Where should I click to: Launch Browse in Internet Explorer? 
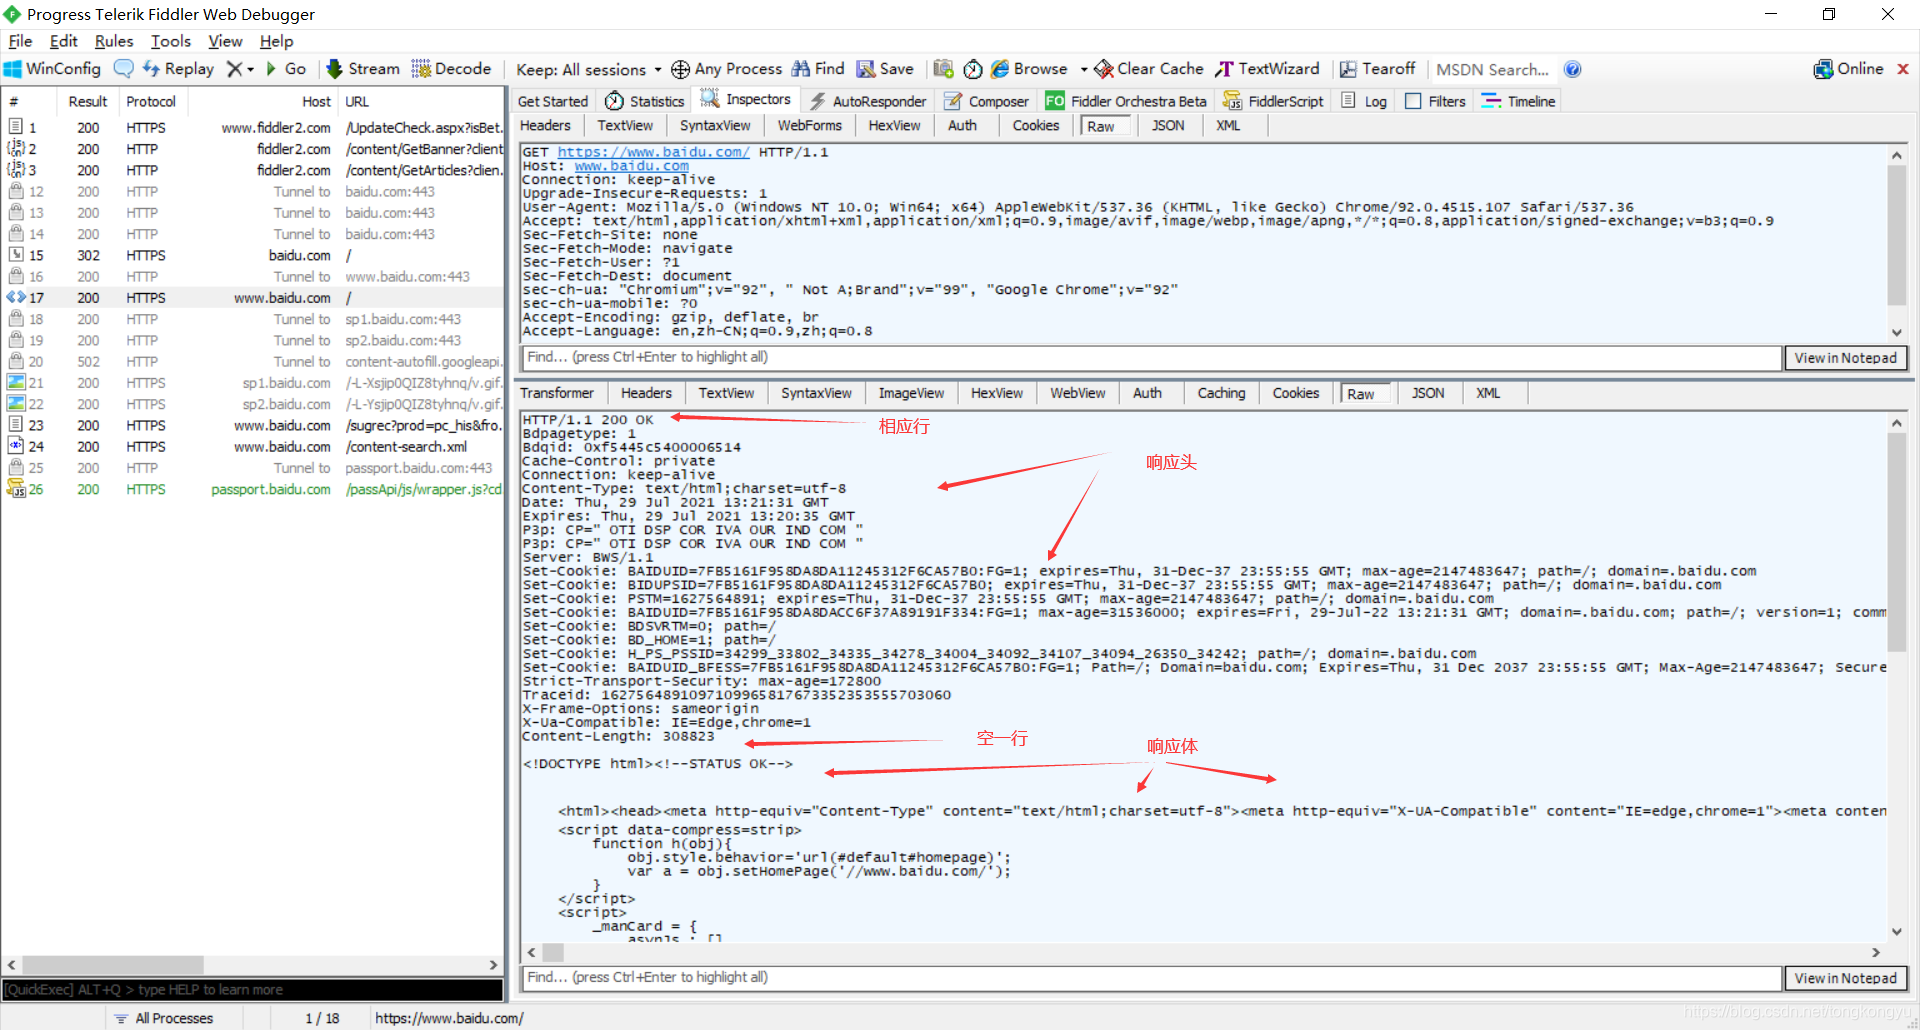[x=1029, y=69]
